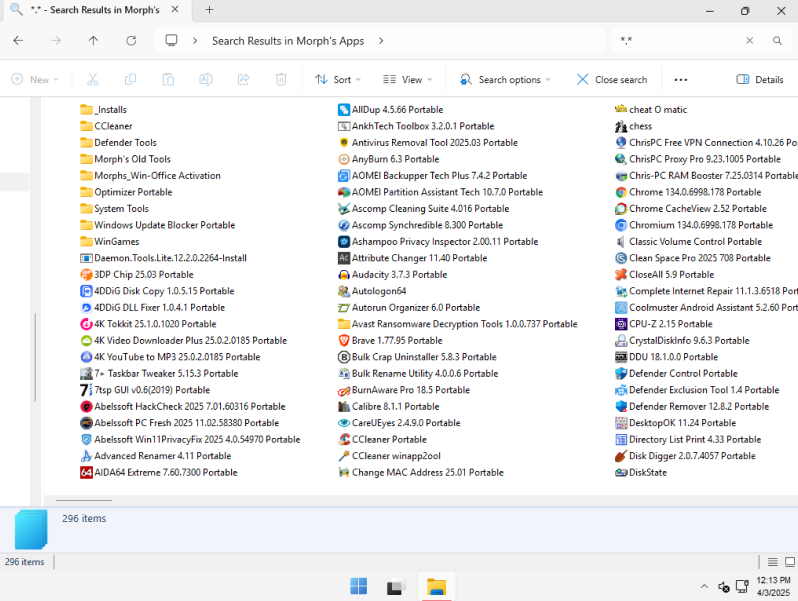
Task: Click the This PC monitor breadcrumb icon
Action: click(x=172, y=40)
